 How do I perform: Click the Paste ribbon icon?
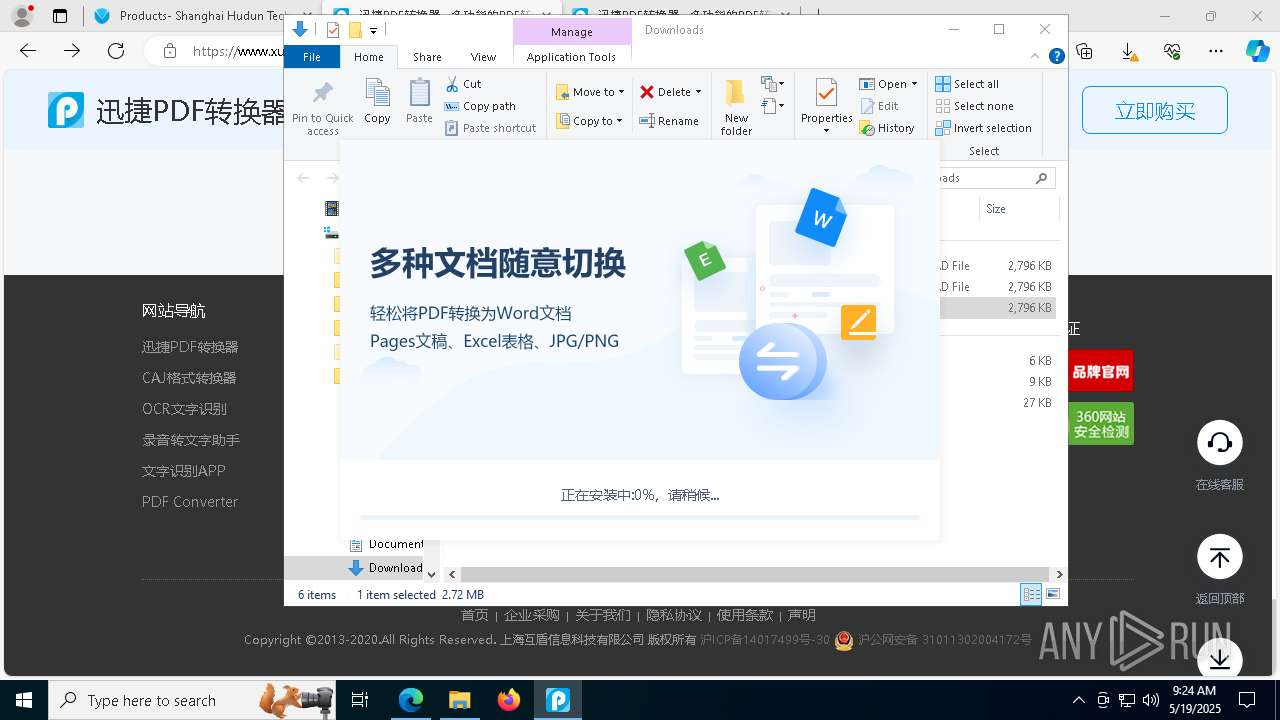click(x=419, y=103)
